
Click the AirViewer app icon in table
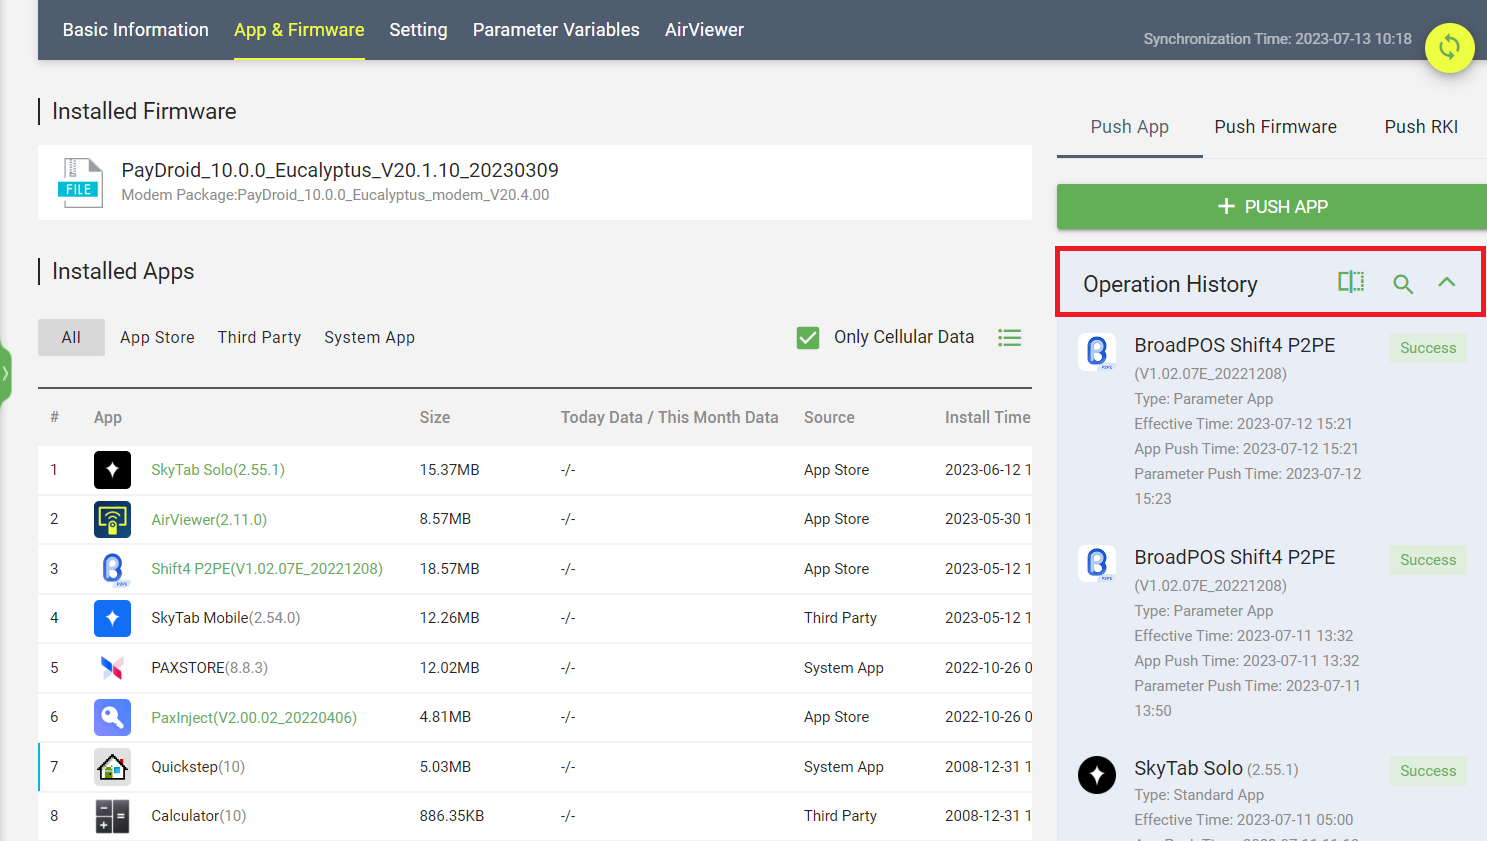pyautogui.click(x=112, y=520)
